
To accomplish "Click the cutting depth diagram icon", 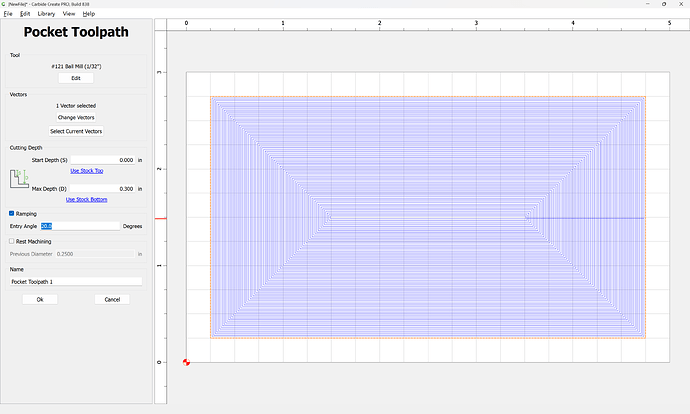I will coord(19,180).
